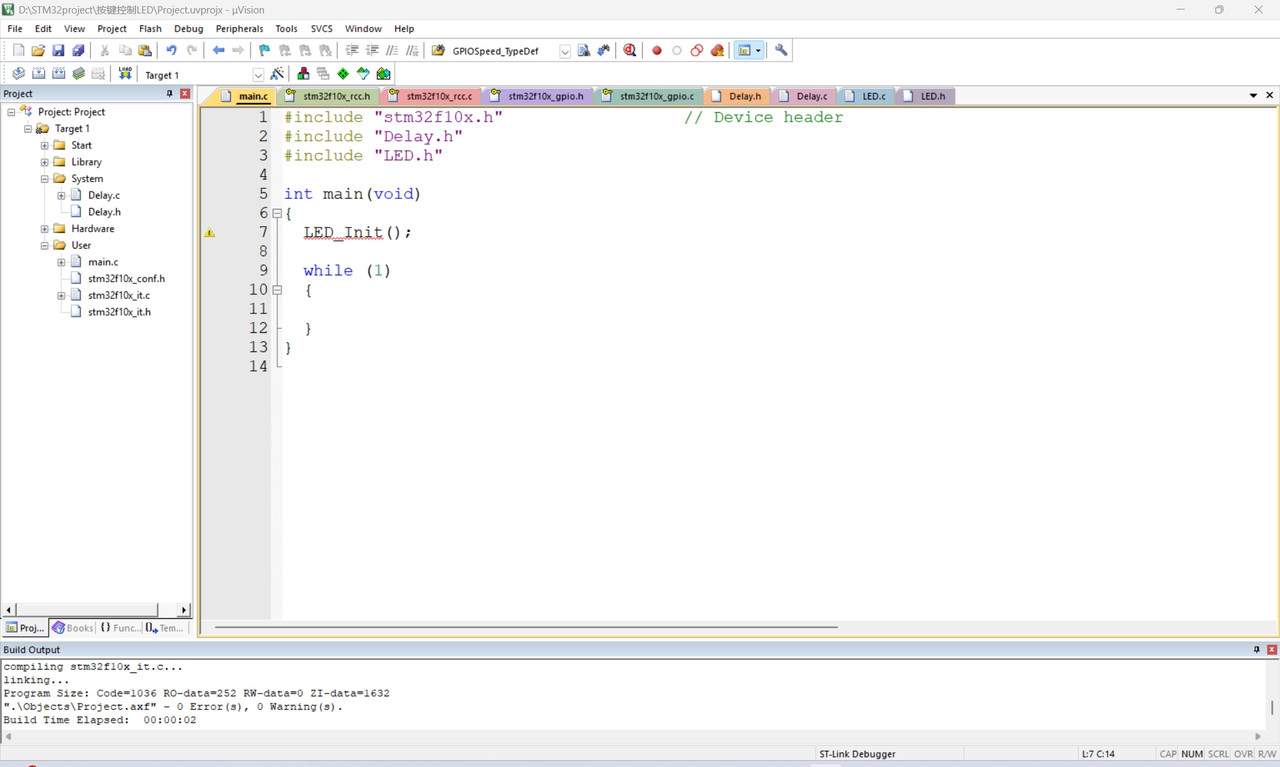Toggle a bookmark on the current line
This screenshot has width=1280, height=767.
(x=264, y=50)
